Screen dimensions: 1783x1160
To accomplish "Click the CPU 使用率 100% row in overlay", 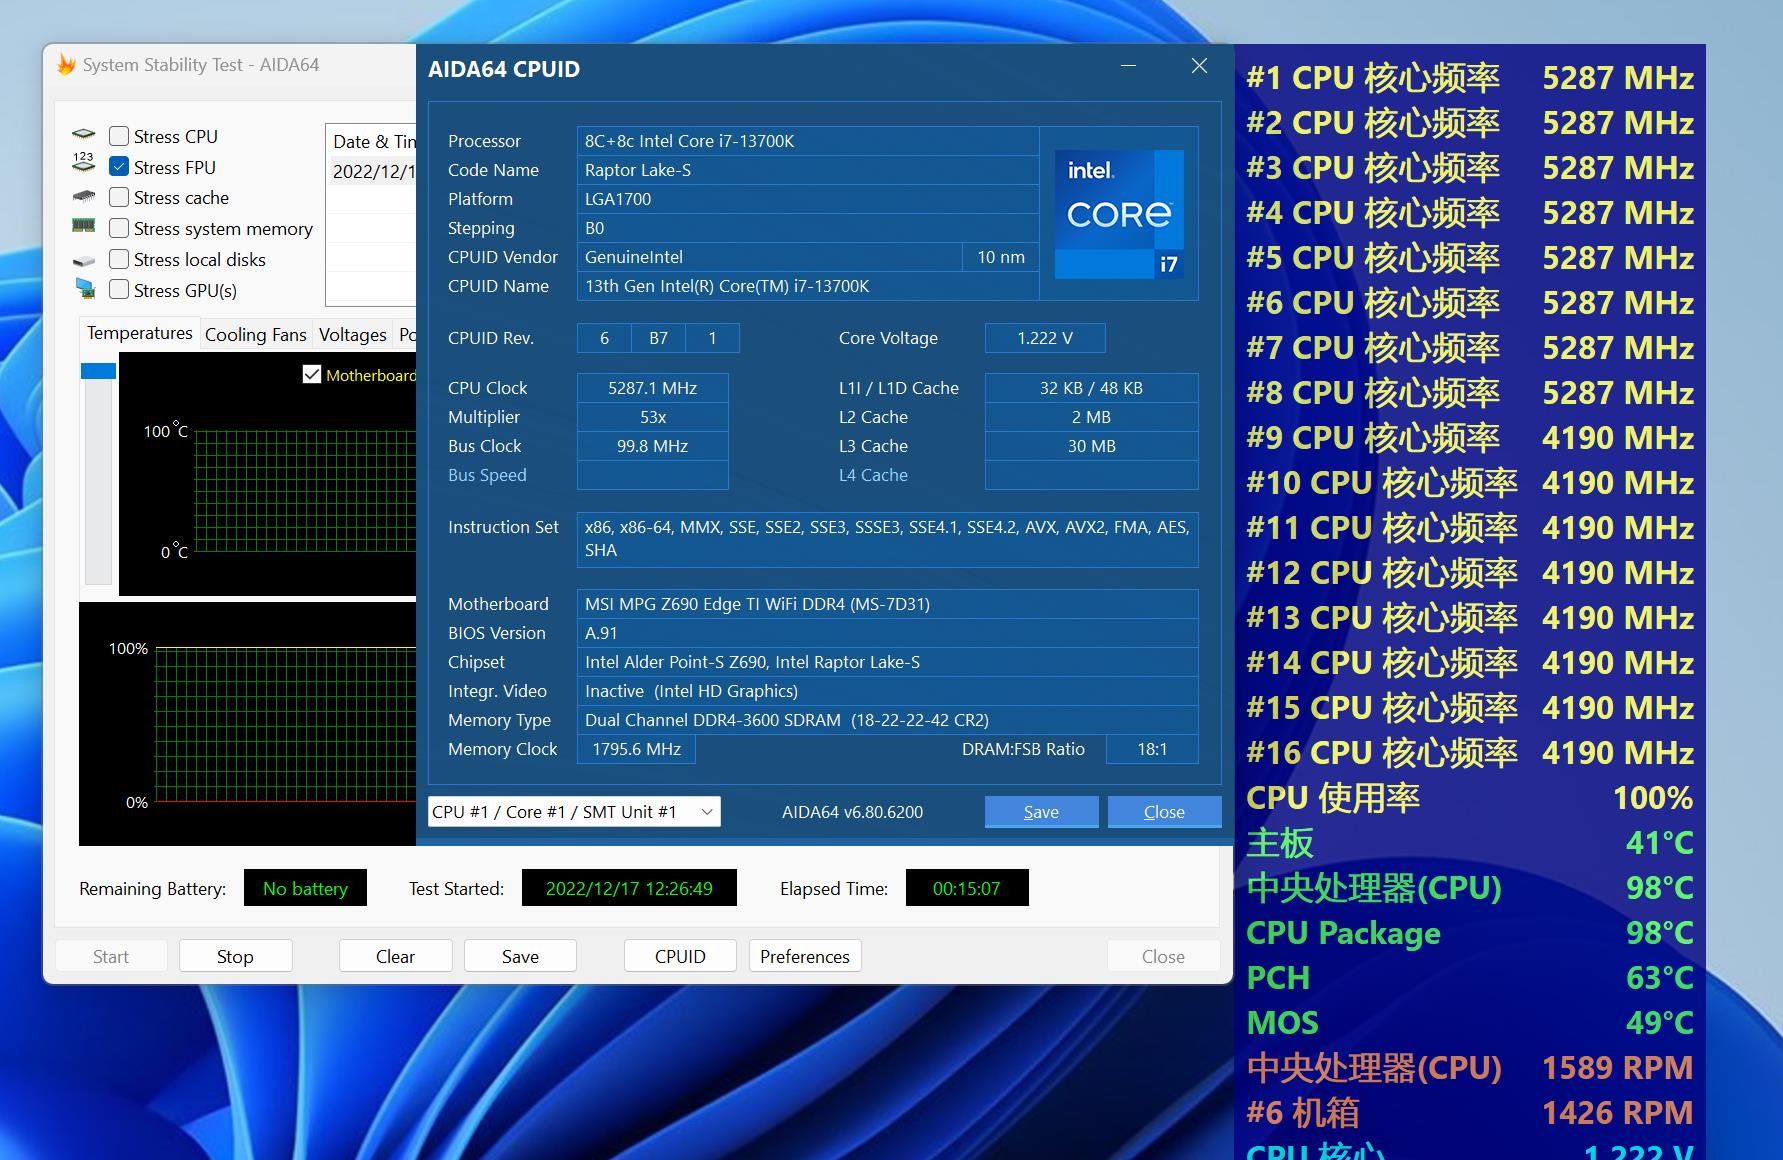I will pyautogui.click(x=1470, y=798).
